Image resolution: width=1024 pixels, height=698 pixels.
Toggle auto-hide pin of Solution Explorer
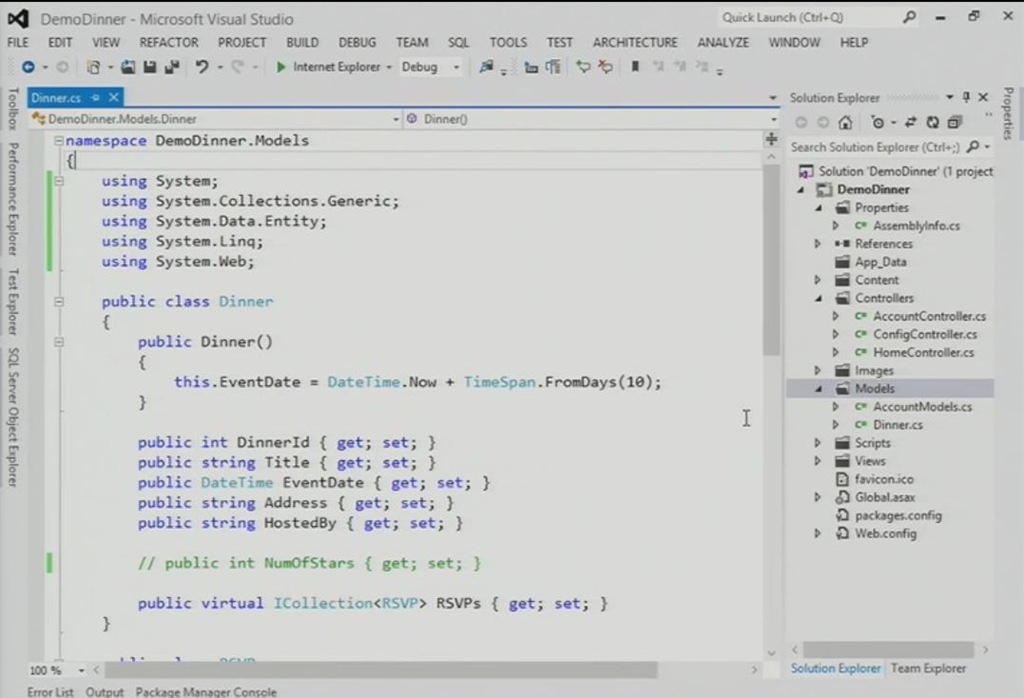click(966, 97)
